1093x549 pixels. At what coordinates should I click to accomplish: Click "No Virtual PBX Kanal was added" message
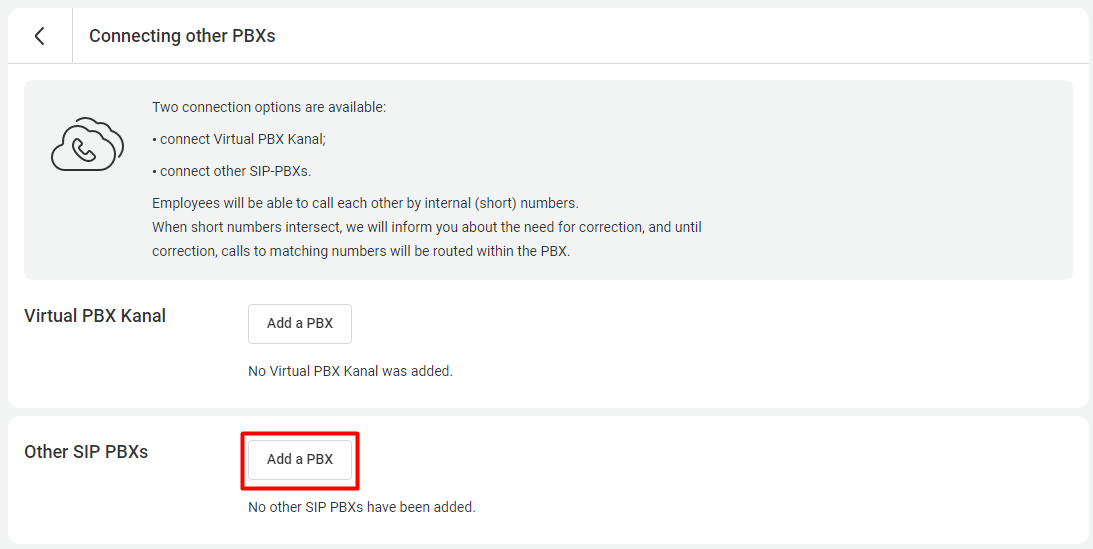(x=350, y=371)
